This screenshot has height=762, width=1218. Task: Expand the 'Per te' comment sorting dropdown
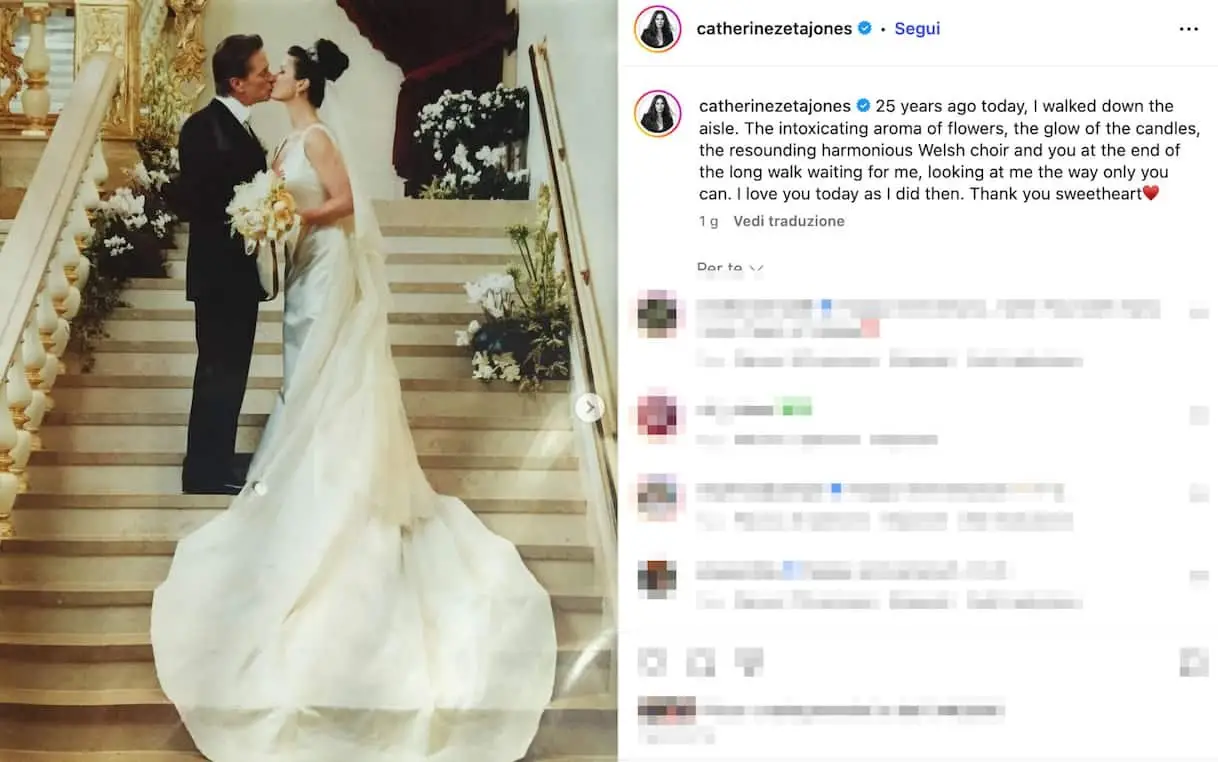[730, 268]
